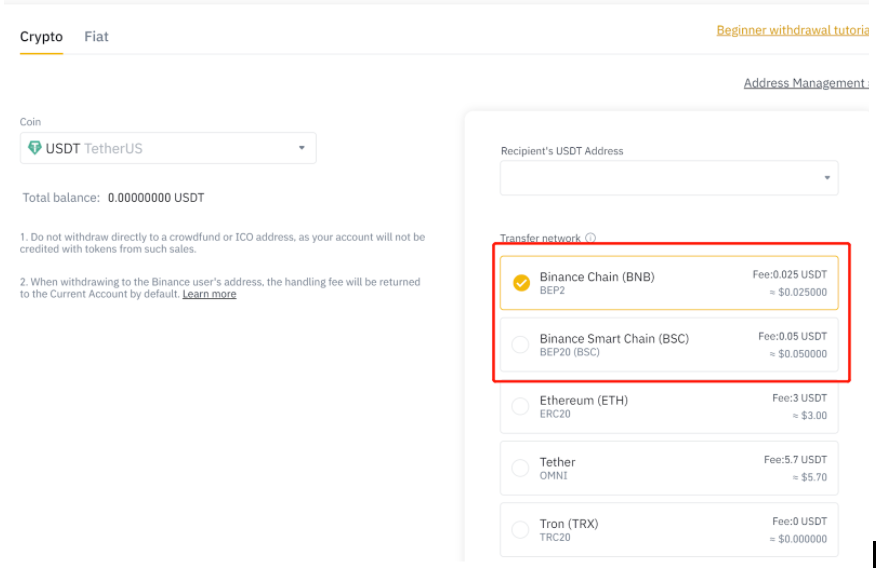This screenshot has height=583, width=885.
Task: Choose the Tether OMNI network radio
Action: tap(520, 468)
